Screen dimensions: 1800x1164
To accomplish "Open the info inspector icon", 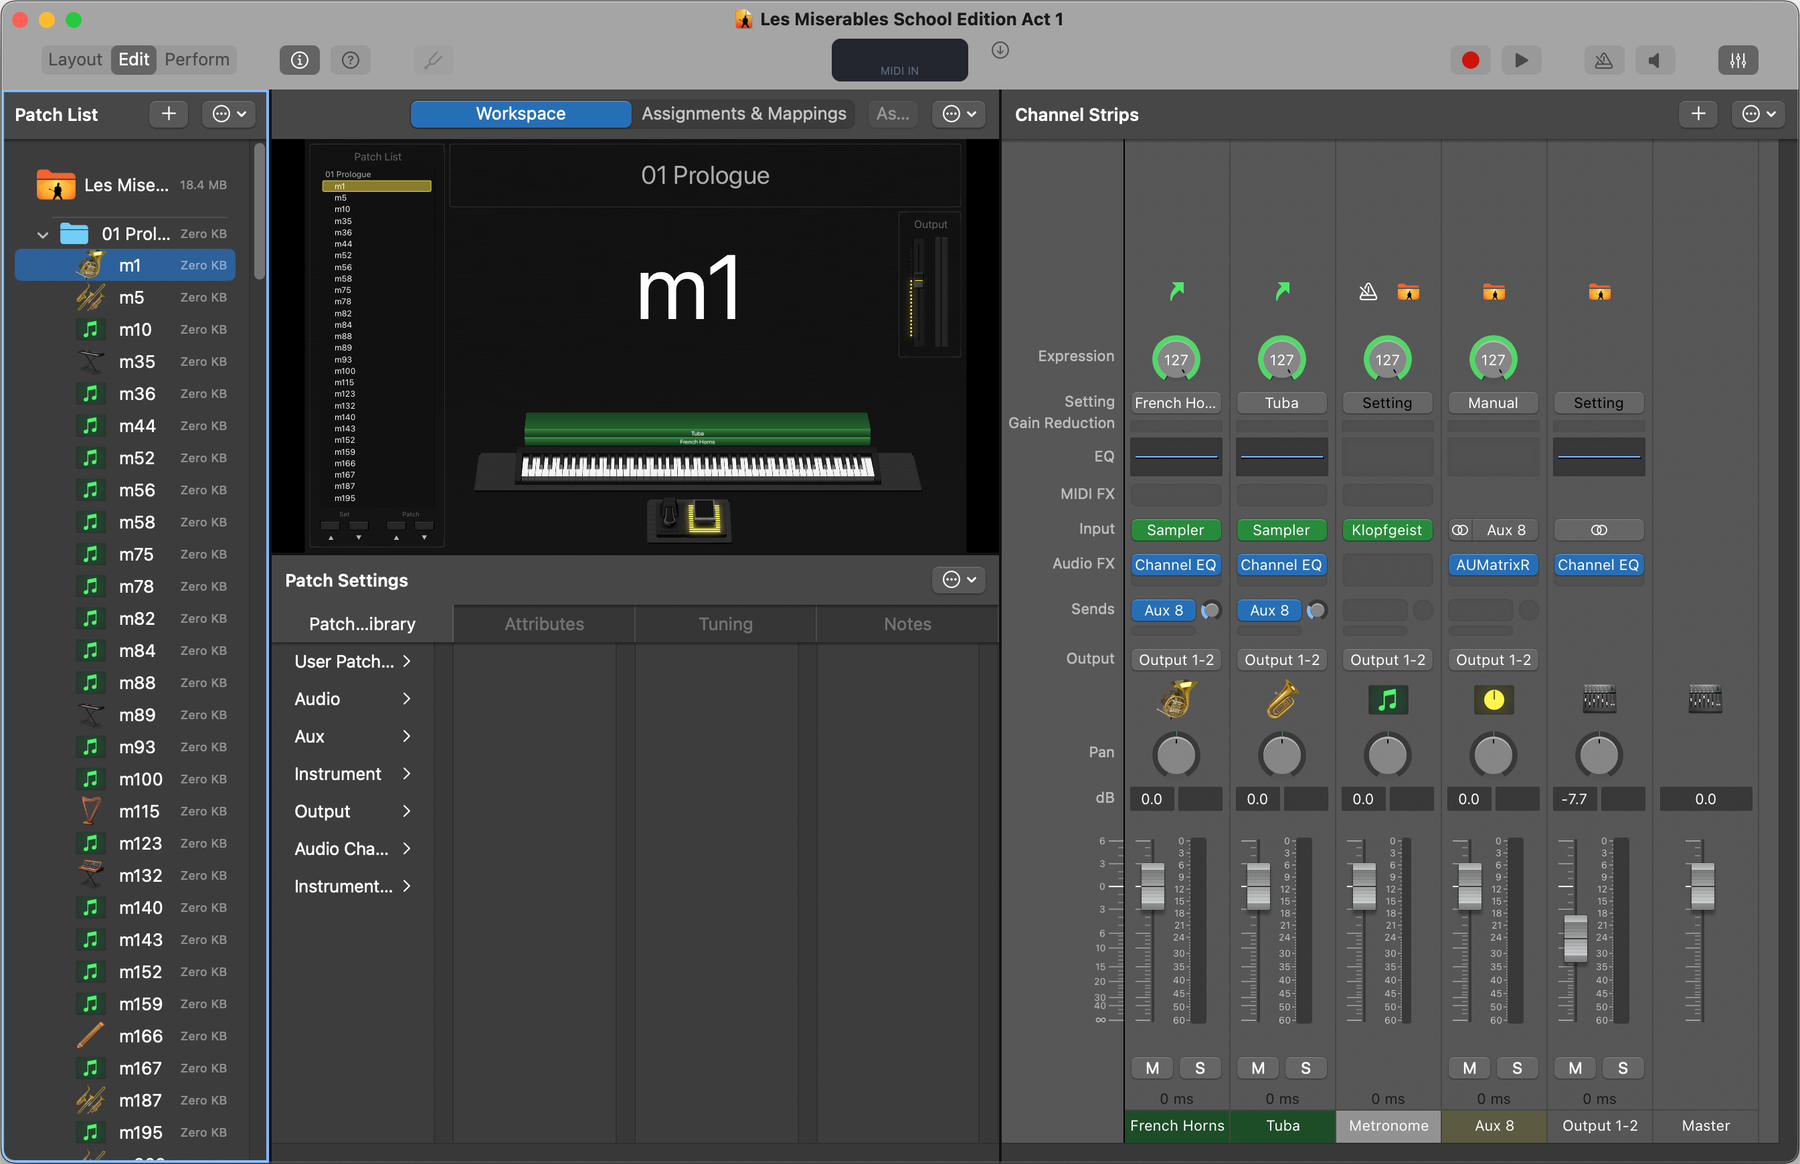I will (299, 60).
